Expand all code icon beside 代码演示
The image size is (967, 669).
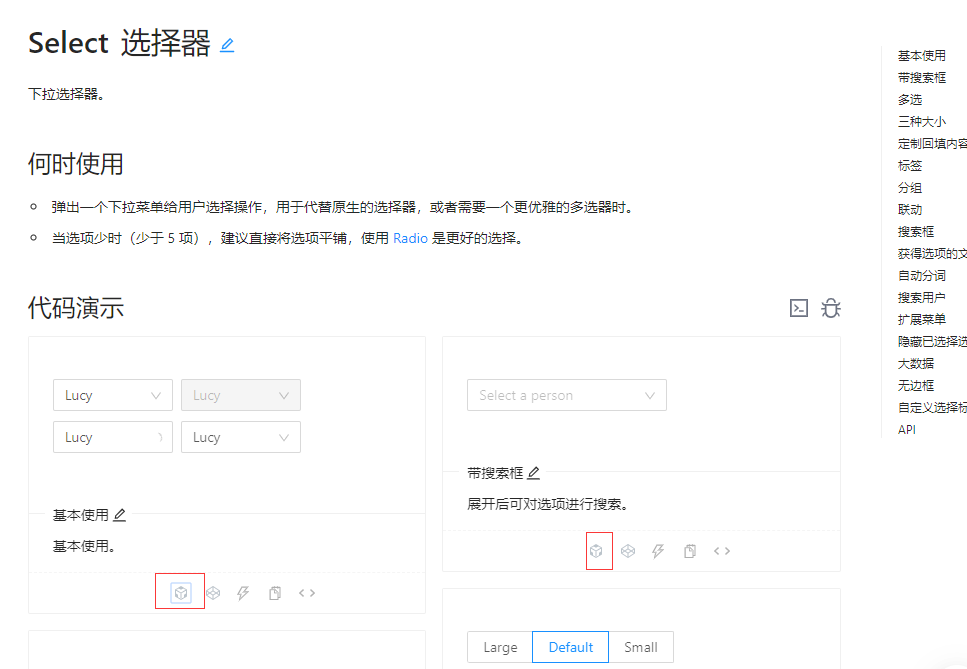pyautogui.click(x=799, y=308)
